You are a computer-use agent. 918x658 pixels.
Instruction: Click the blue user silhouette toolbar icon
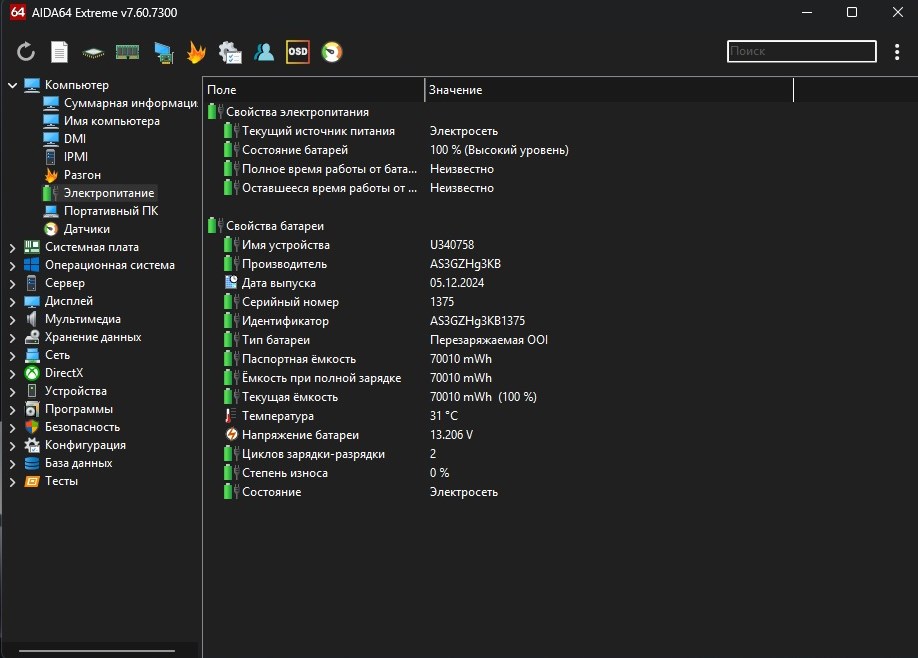pyautogui.click(x=264, y=52)
